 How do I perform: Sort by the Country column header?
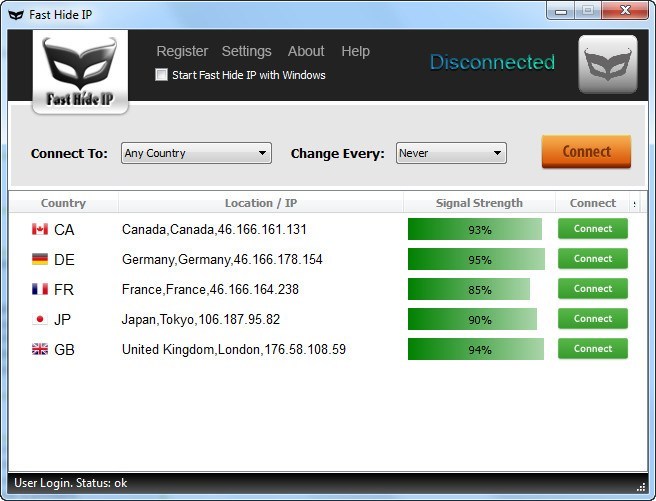pyautogui.click(x=64, y=203)
